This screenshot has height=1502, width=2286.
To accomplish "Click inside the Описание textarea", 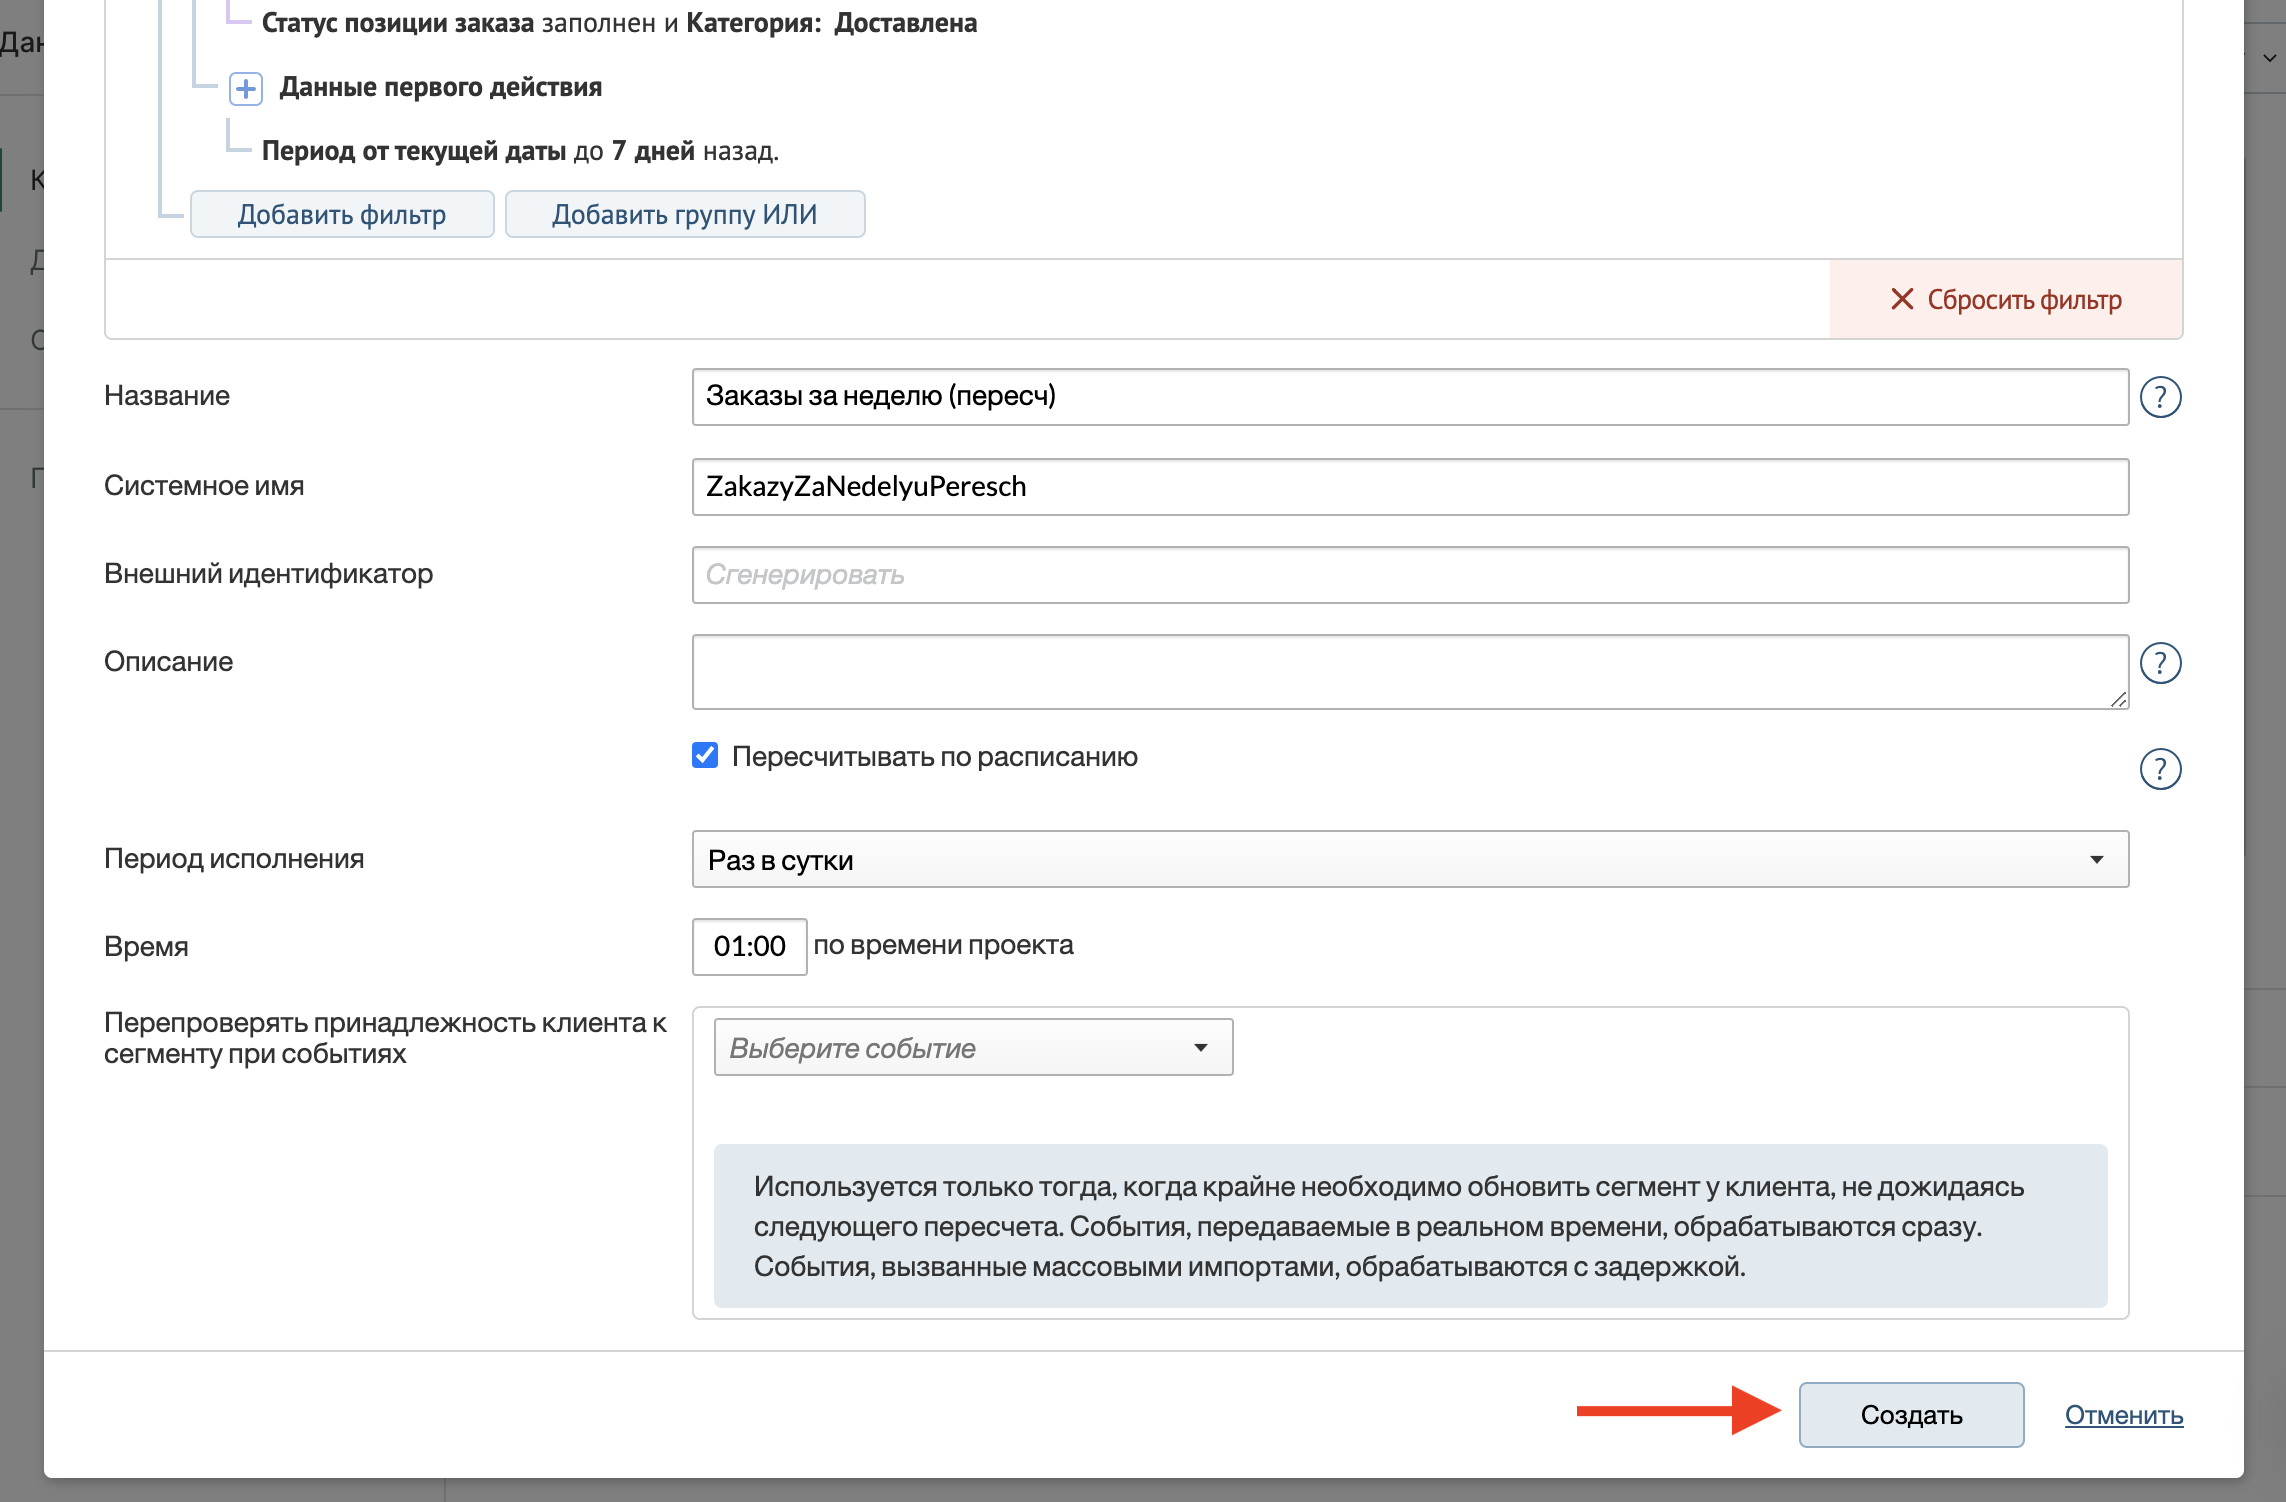I will click(x=1410, y=672).
